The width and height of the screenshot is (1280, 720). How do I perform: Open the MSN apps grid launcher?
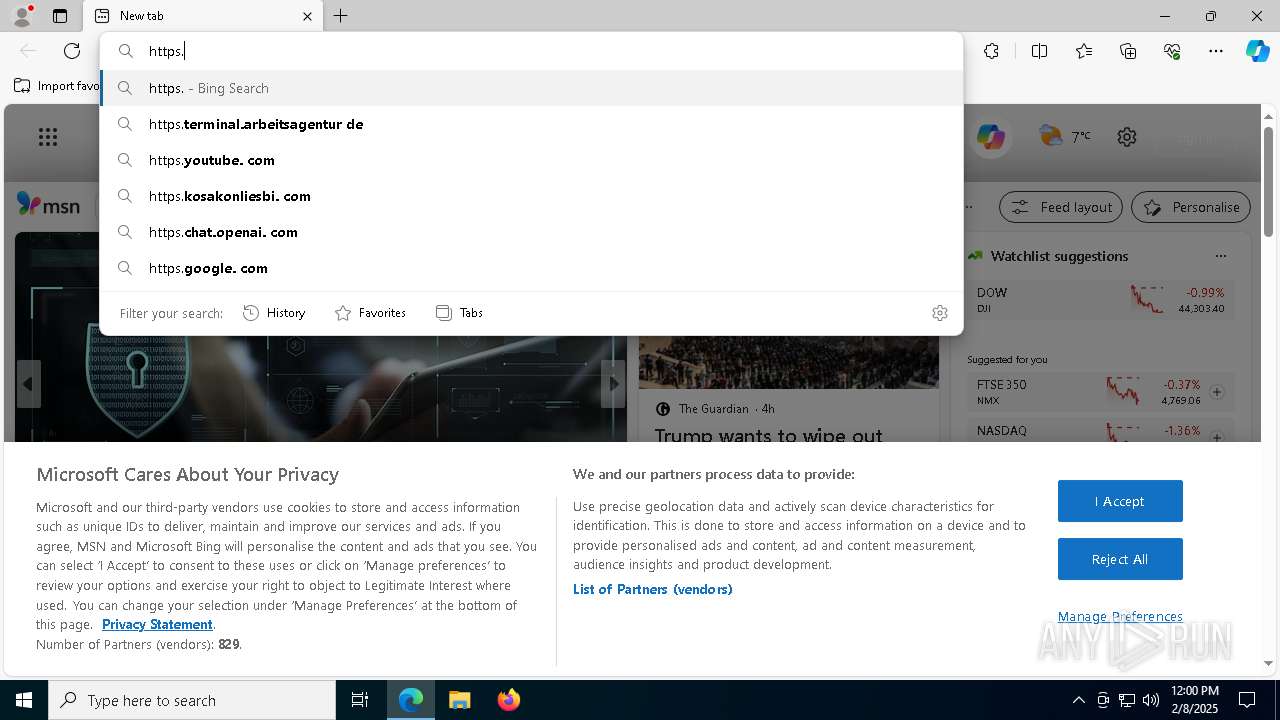(x=48, y=138)
